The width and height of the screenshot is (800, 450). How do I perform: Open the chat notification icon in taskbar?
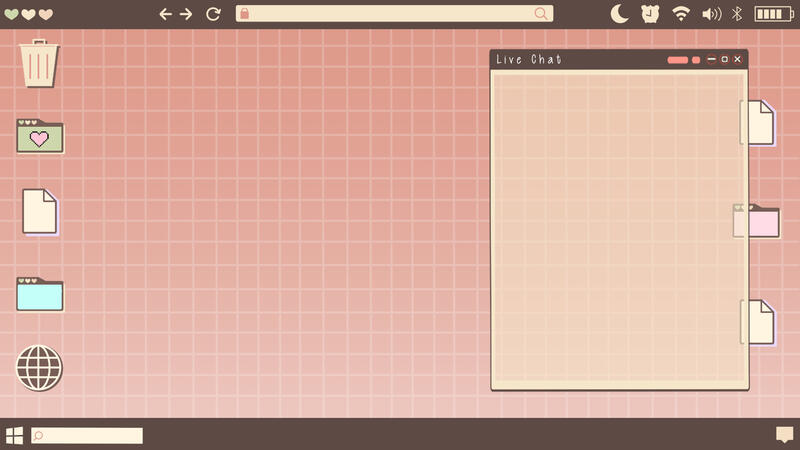pos(785,435)
